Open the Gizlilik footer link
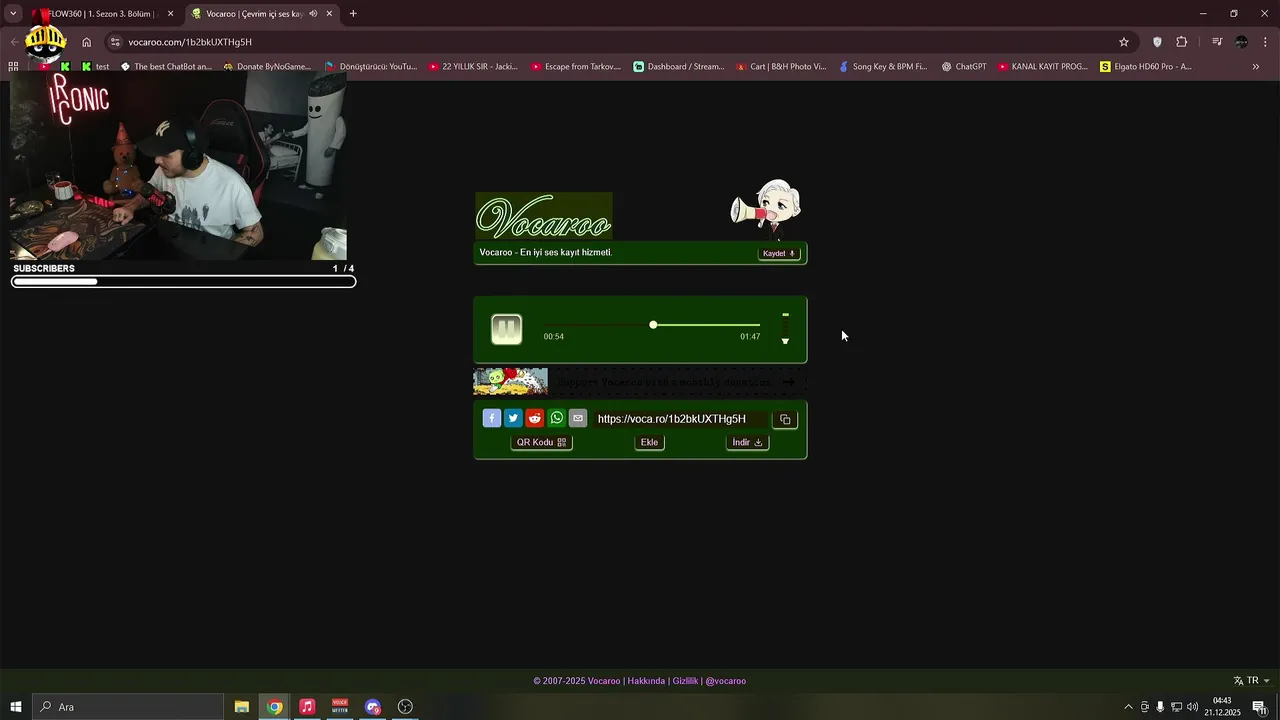 (685, 681)
